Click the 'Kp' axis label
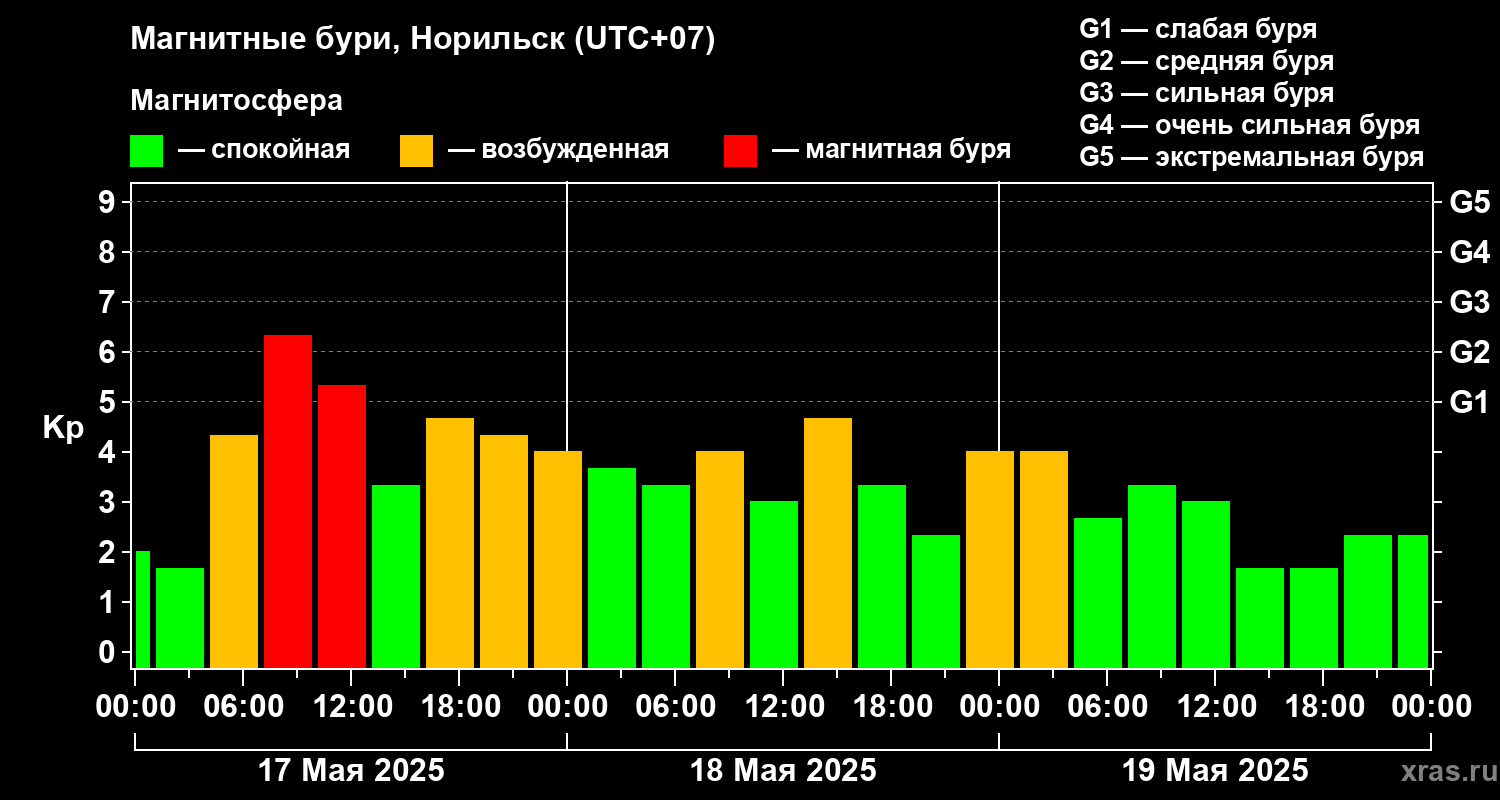 (64, 428)
